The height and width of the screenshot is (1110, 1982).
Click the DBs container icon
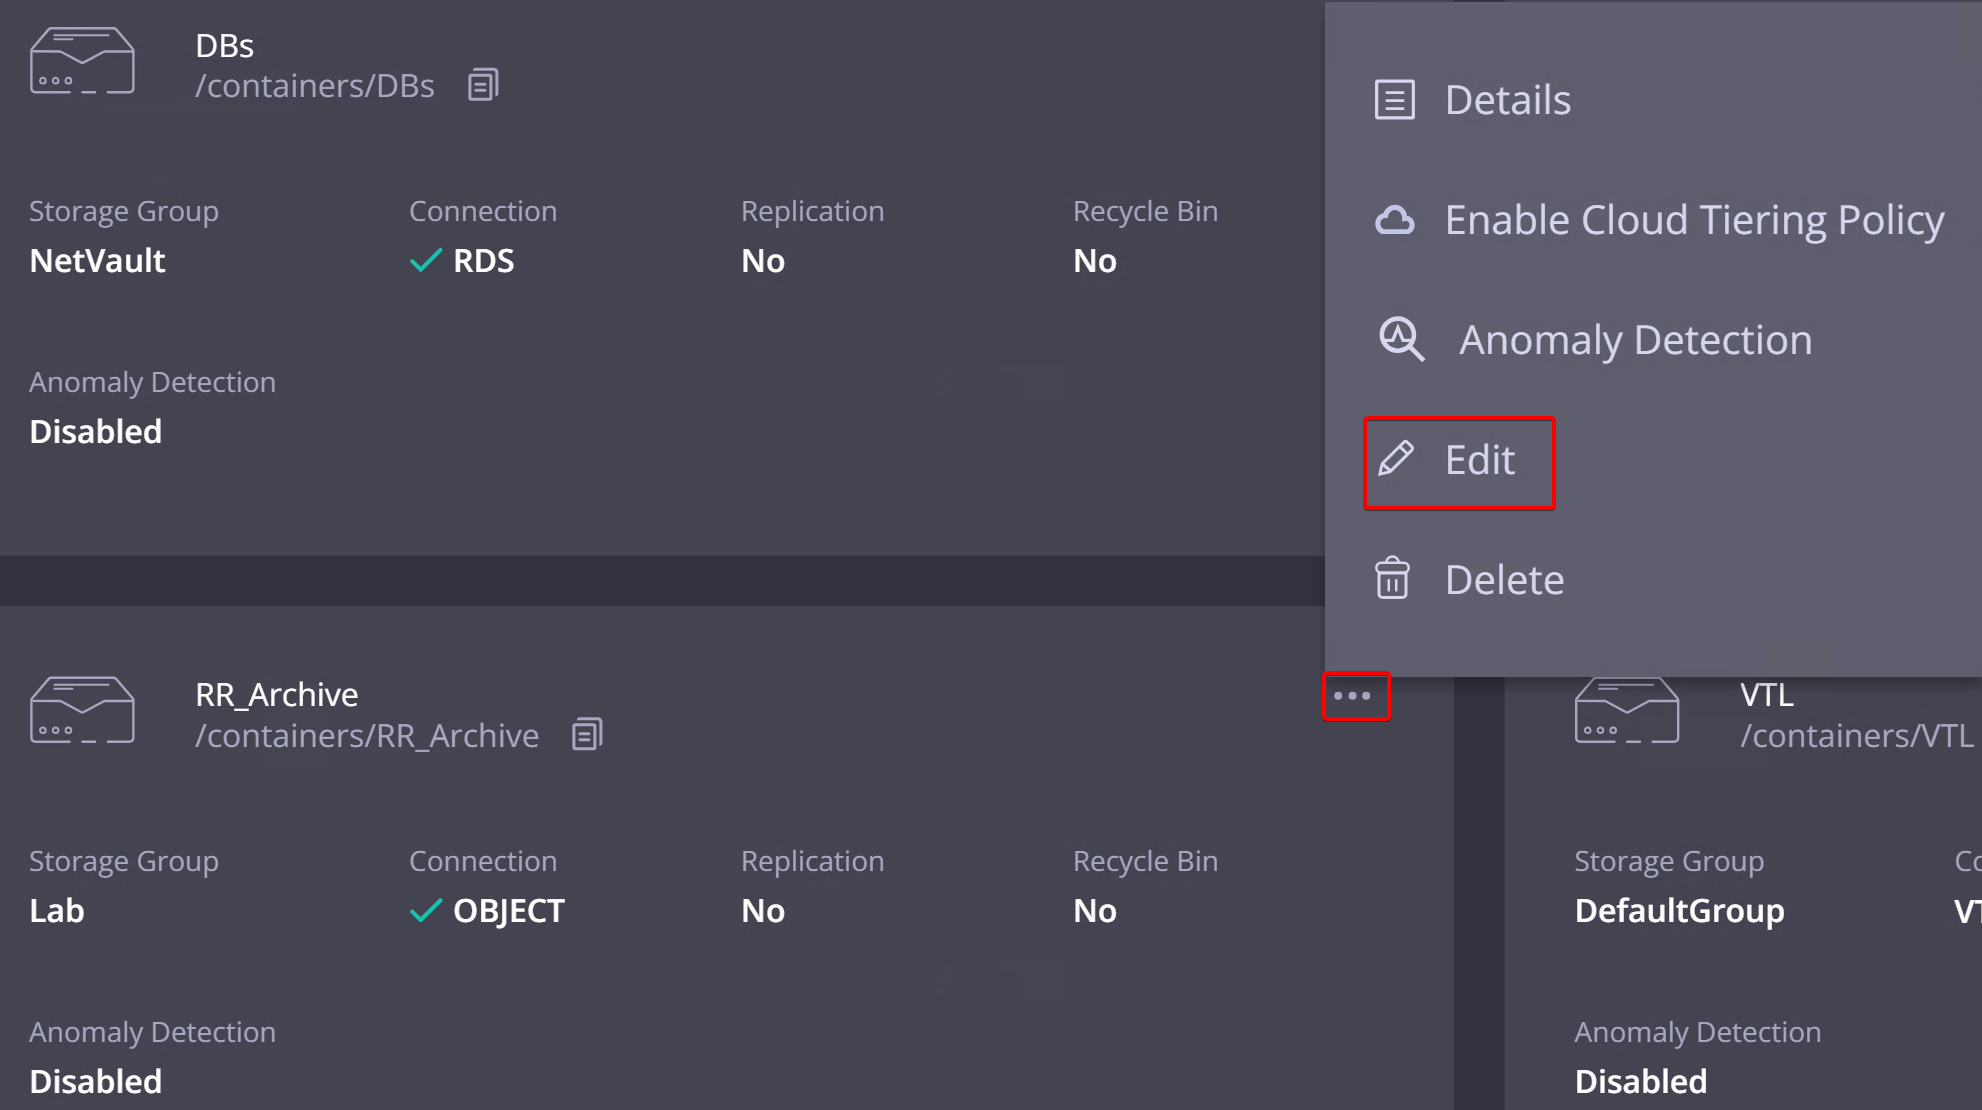click(82, 61)
